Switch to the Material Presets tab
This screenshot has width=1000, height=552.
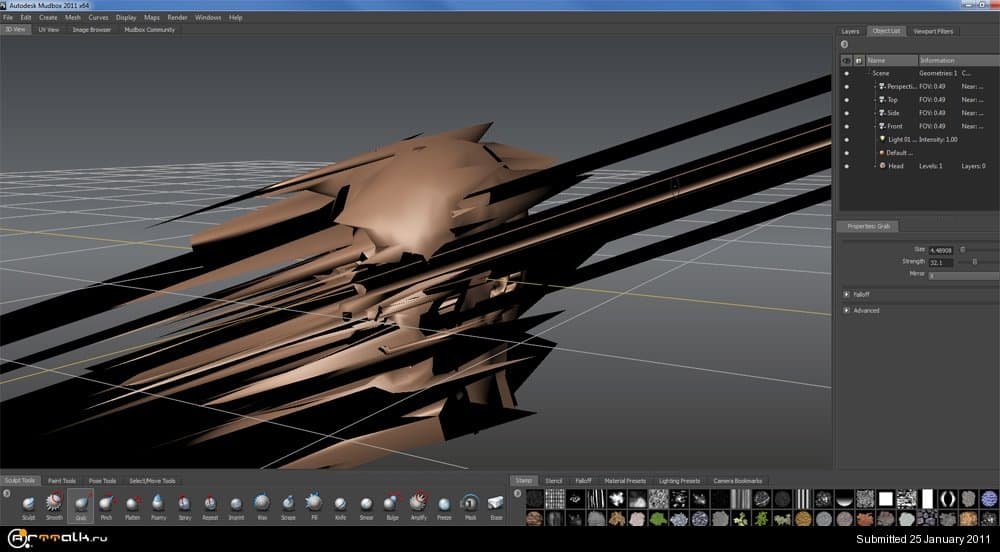pyautogui.click(x=625, y=481)
